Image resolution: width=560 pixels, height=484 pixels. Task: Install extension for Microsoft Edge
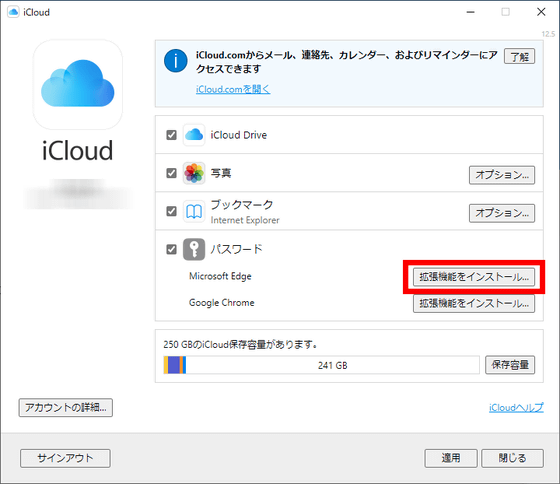point(474,277)
